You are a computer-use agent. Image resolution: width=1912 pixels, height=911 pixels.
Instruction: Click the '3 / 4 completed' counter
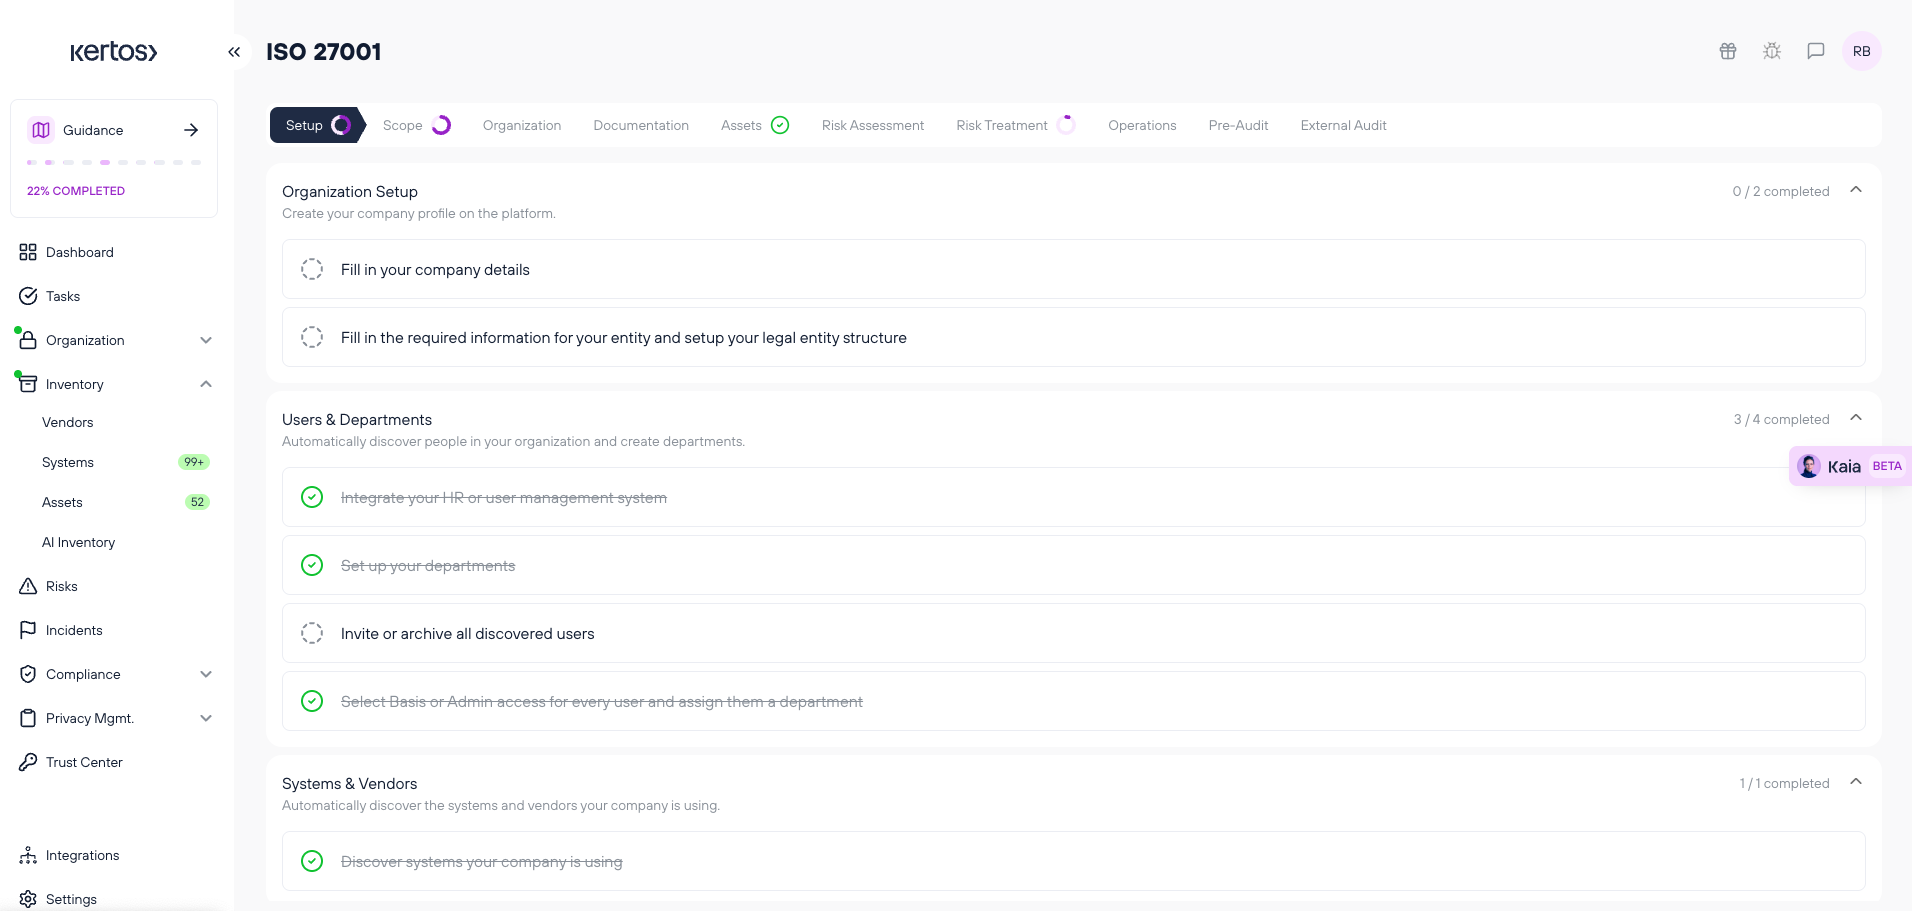pos(1781,419)
